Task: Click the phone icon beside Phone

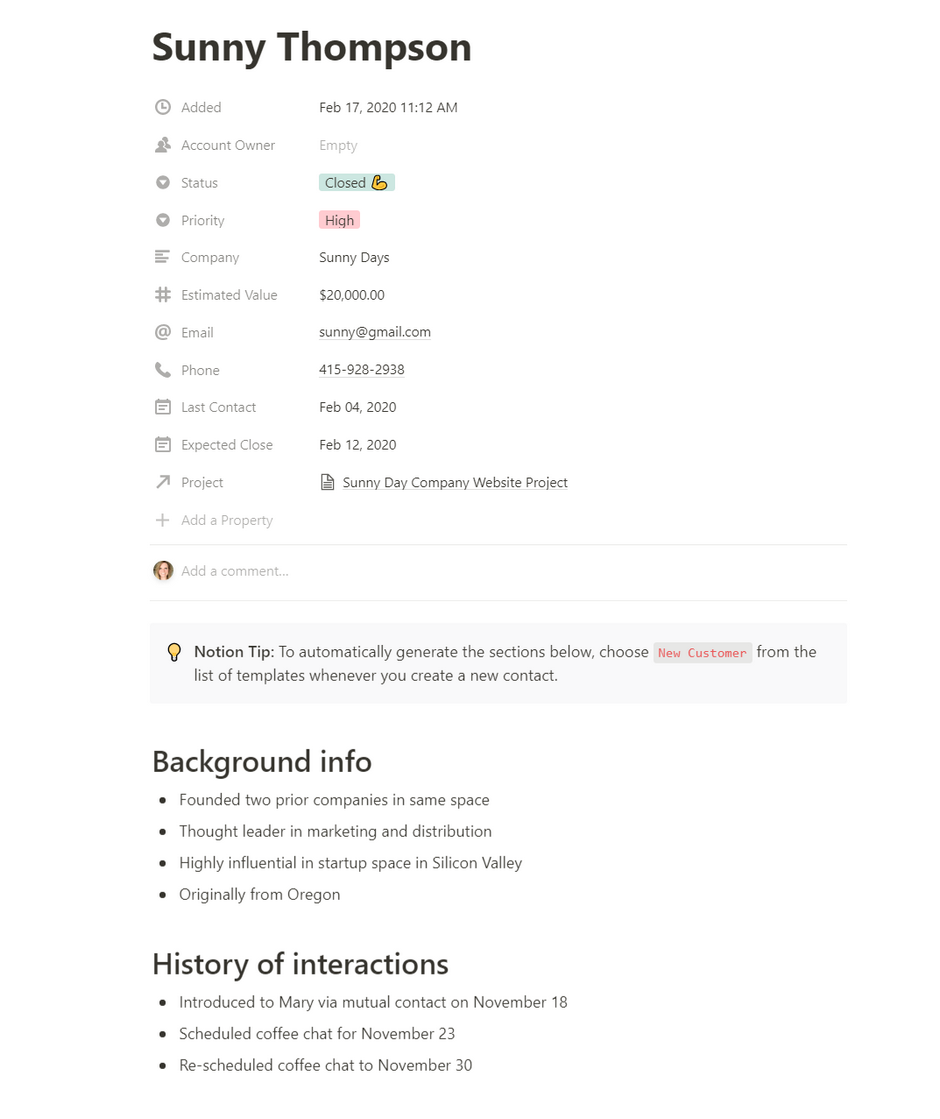Action: (163, 370)
